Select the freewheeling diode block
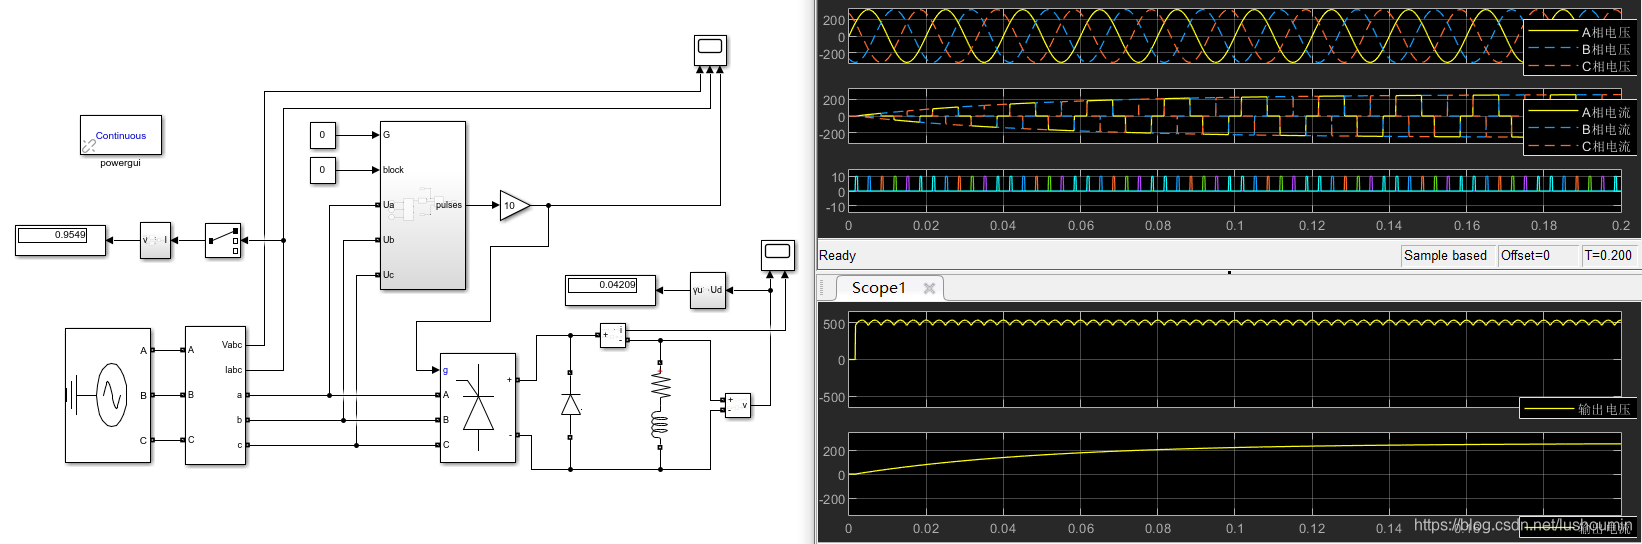 click(x=571, y=405)
